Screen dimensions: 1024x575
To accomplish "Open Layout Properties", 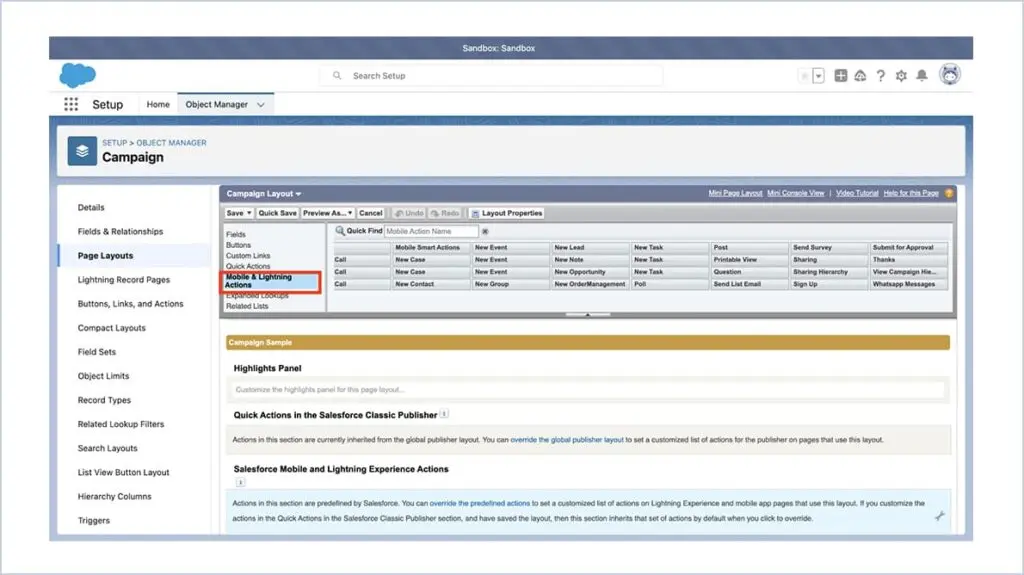I will tap(507, 213).
